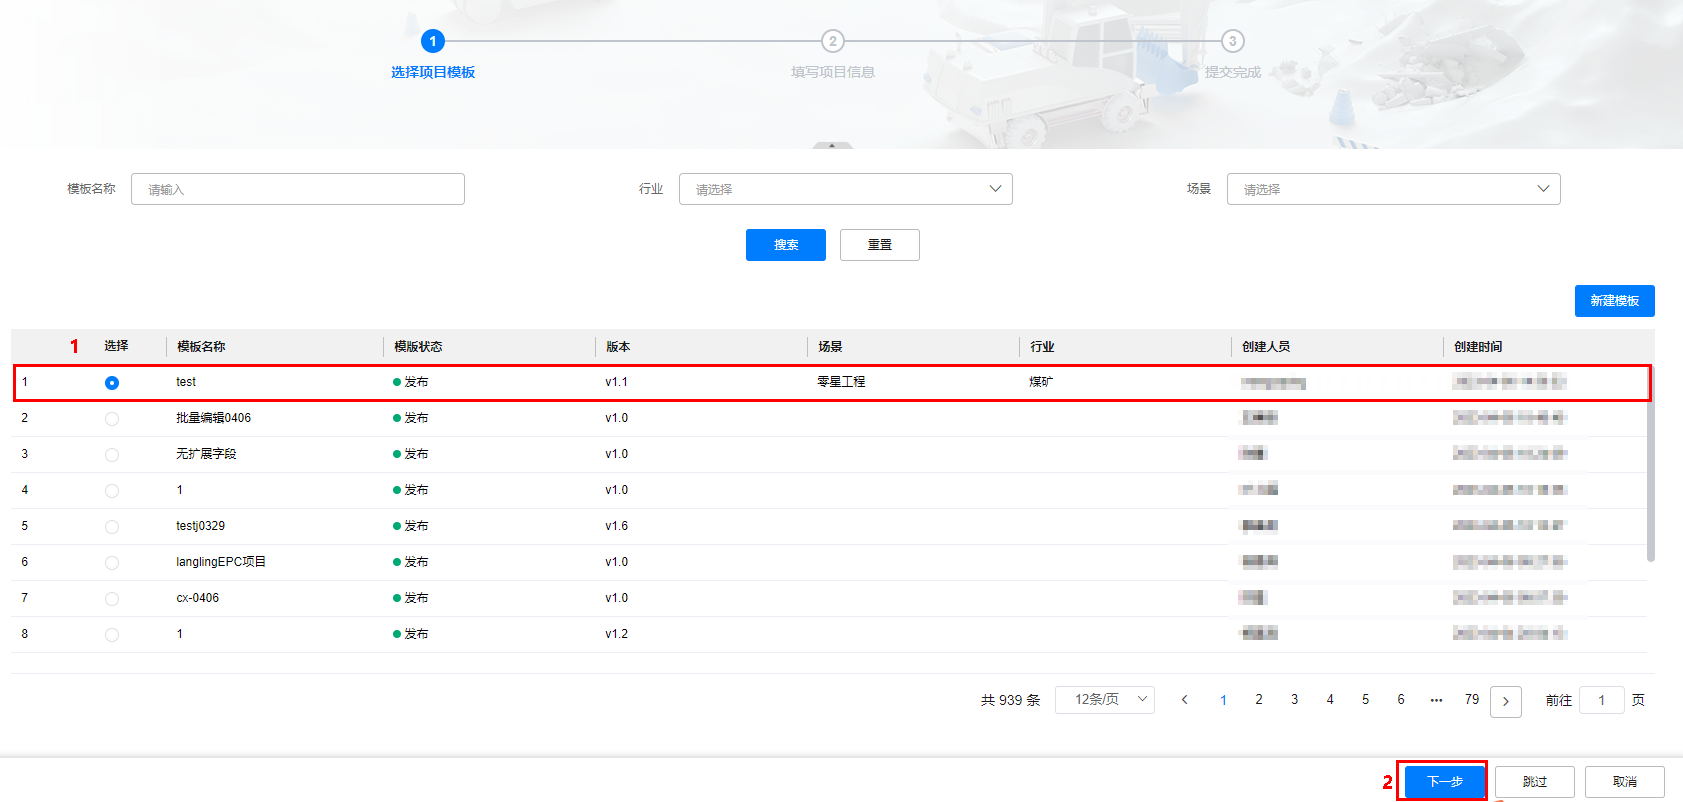Click the 零星工程 scene cell
Screen dimensions: 1683x802
[x=841, y=382]
